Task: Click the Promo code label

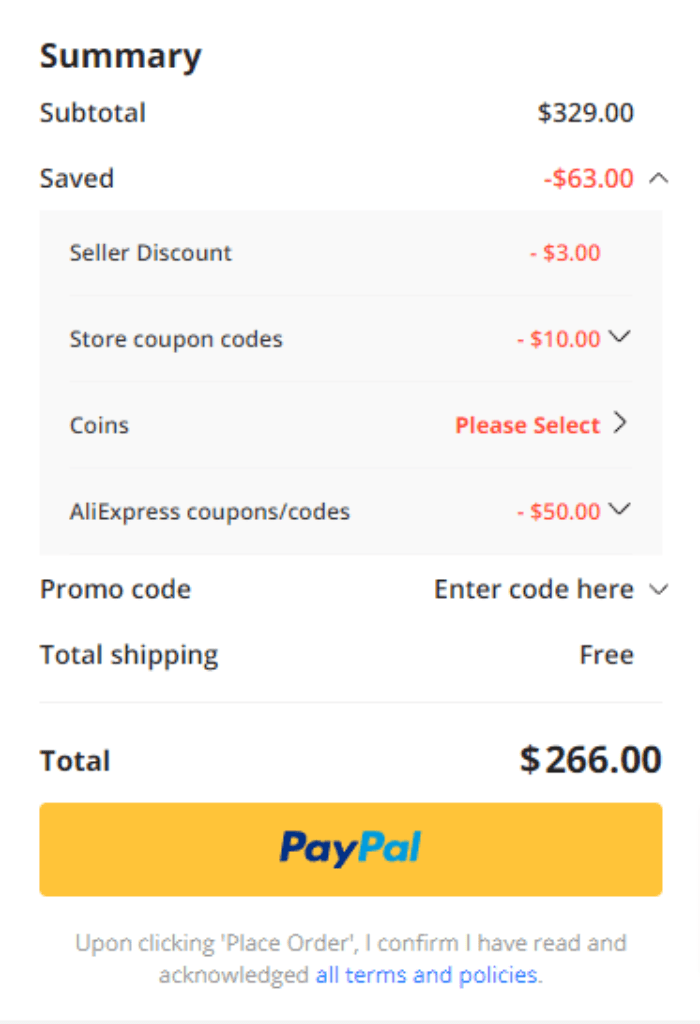Action: [116, 589]
